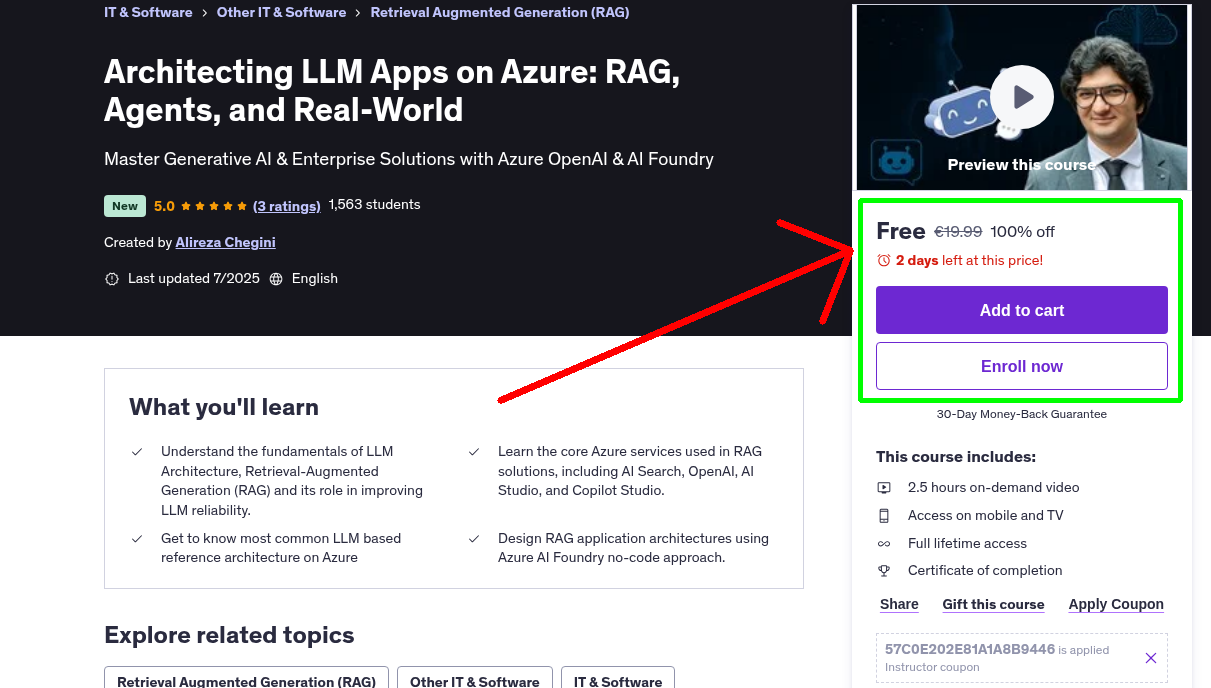
Task: Click the This course includes heading
Action: pos(956,457)
